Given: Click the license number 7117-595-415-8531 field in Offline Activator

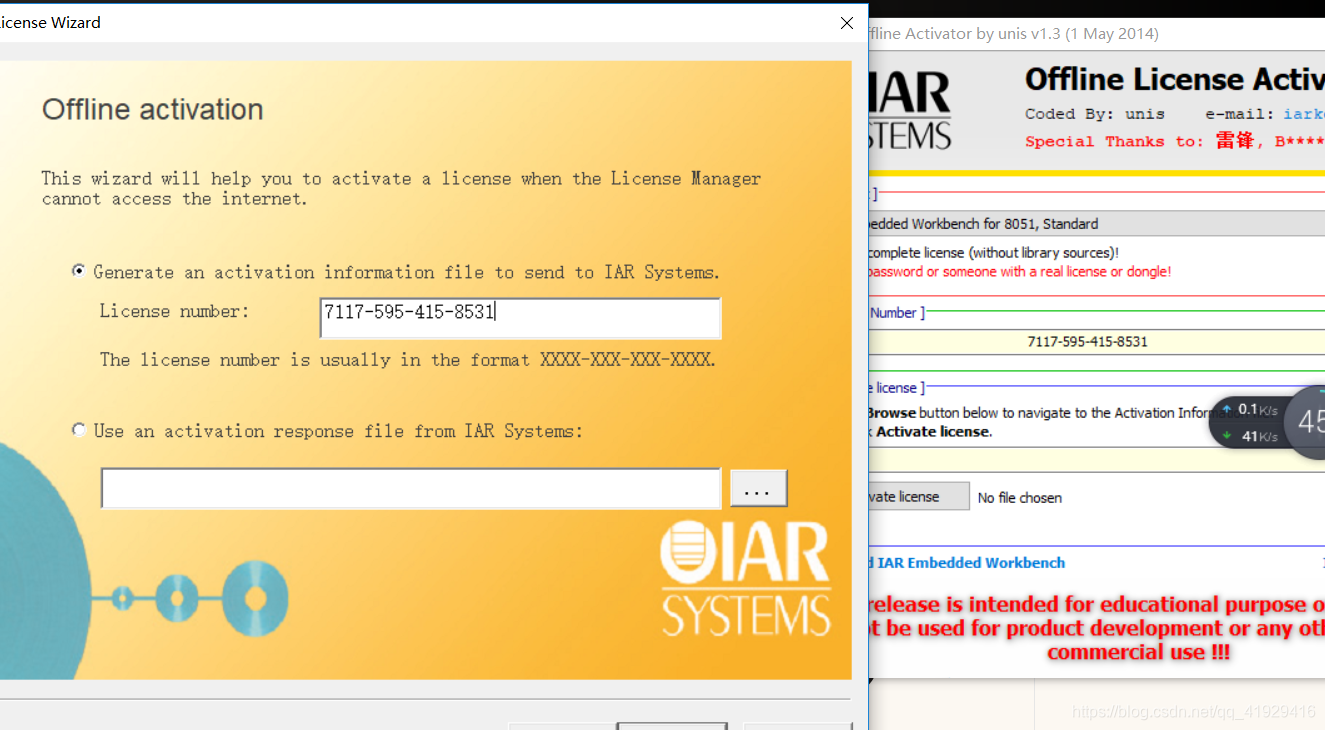Looking at the screenshot, I should coord(1096,341).
